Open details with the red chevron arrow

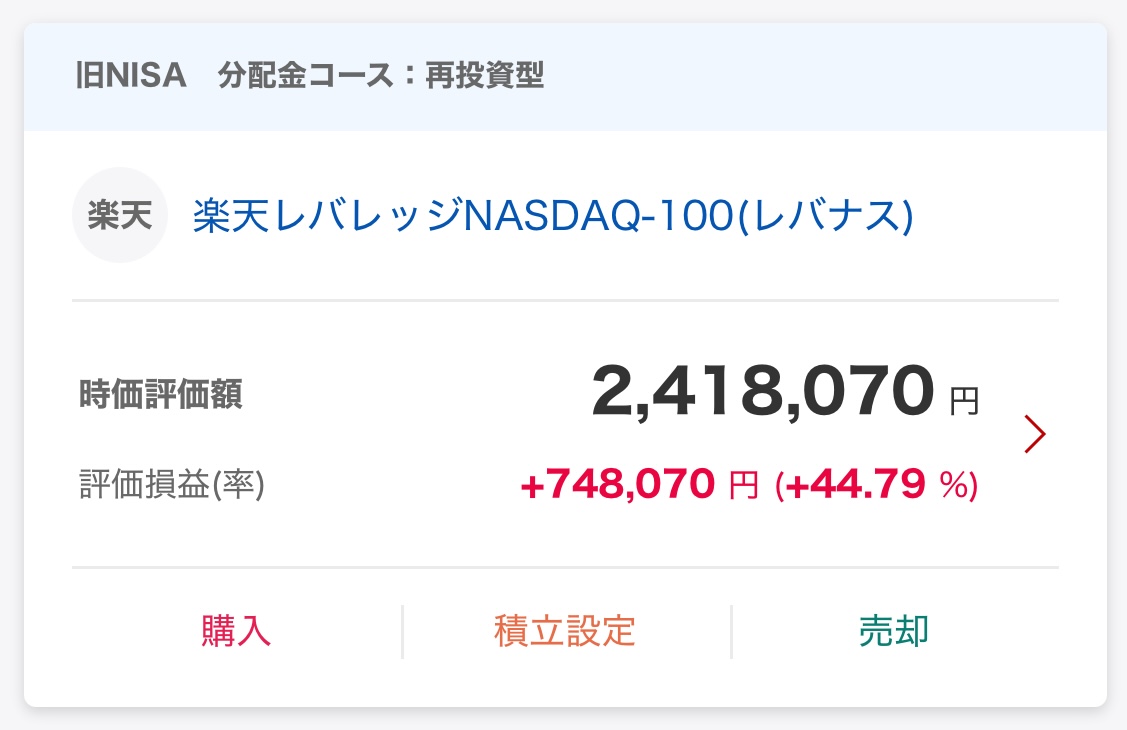click(x=1035, y=434)
